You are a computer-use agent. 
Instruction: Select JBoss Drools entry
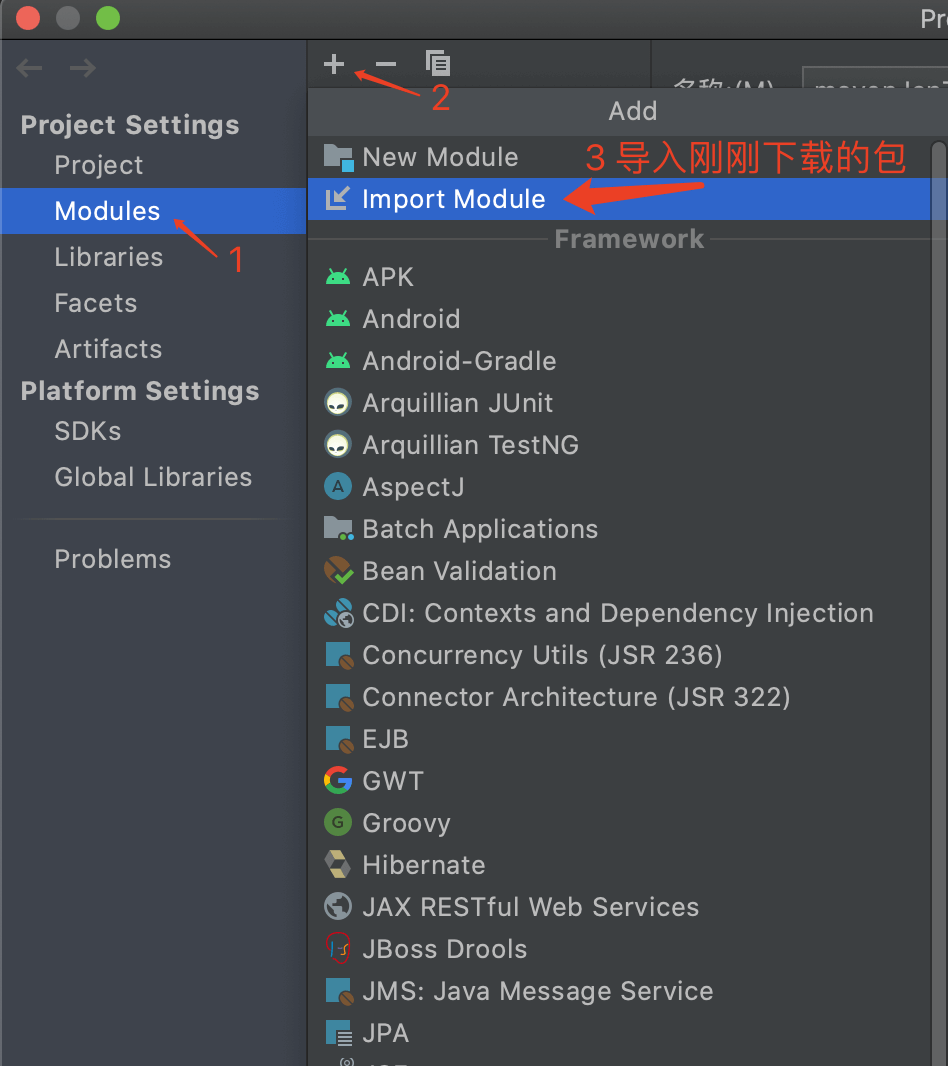[x=619, y=948]
